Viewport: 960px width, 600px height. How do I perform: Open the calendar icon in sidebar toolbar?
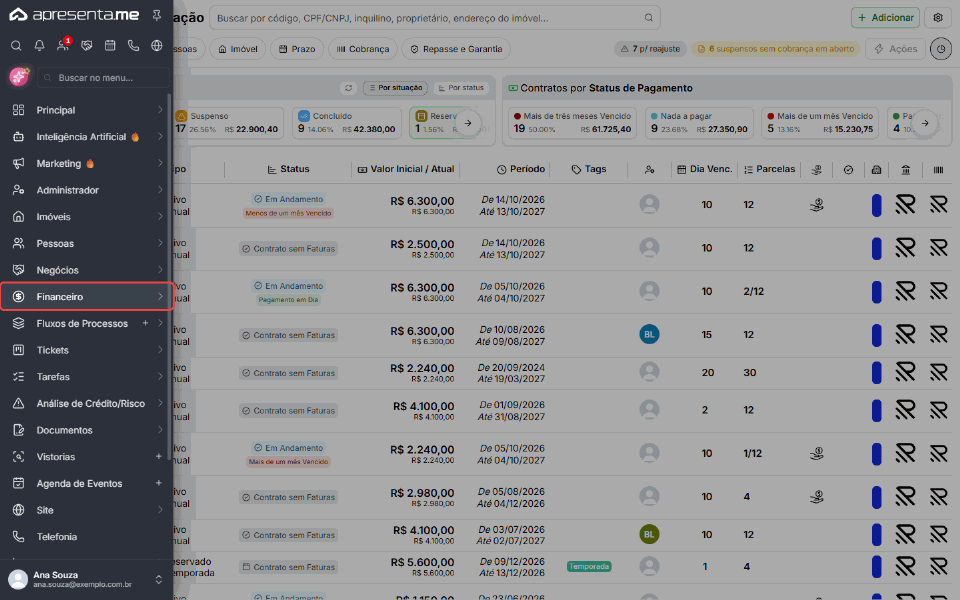pyautogui.click(x=110, y=45)
